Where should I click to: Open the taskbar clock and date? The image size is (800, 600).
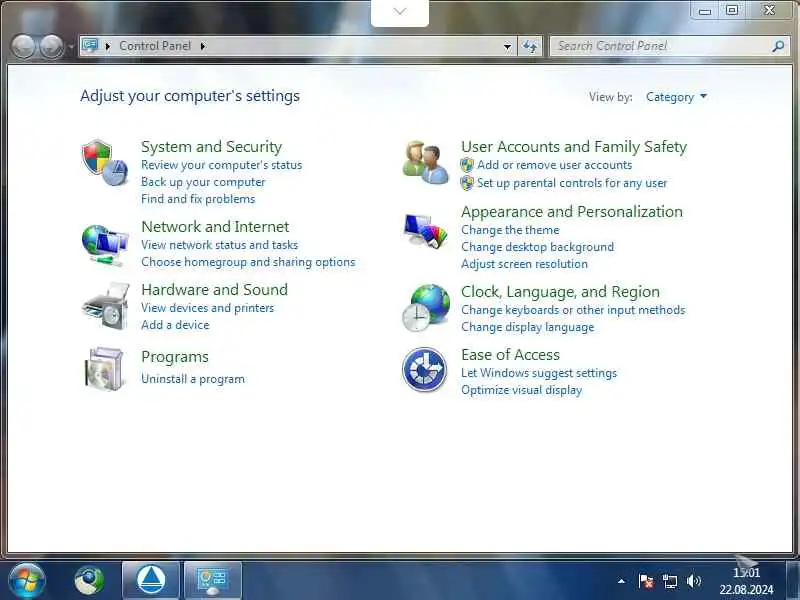pyautogui.click(x=746, y=581)
